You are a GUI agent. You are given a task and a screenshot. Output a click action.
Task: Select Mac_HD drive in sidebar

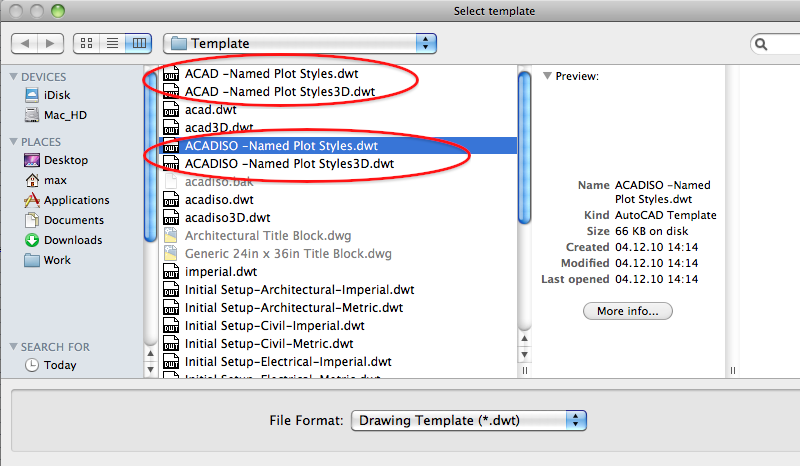pyautogui.click(x=64, y=115)
